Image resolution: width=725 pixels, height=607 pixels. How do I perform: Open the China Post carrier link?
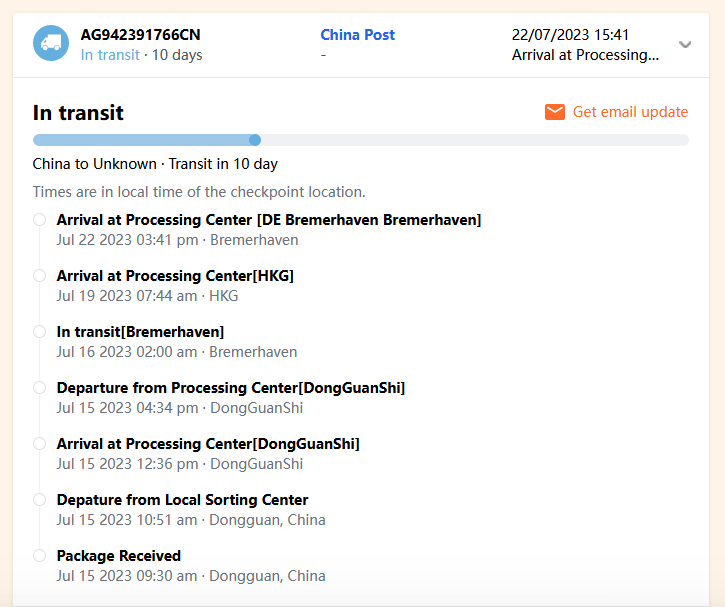pos(357,35)
